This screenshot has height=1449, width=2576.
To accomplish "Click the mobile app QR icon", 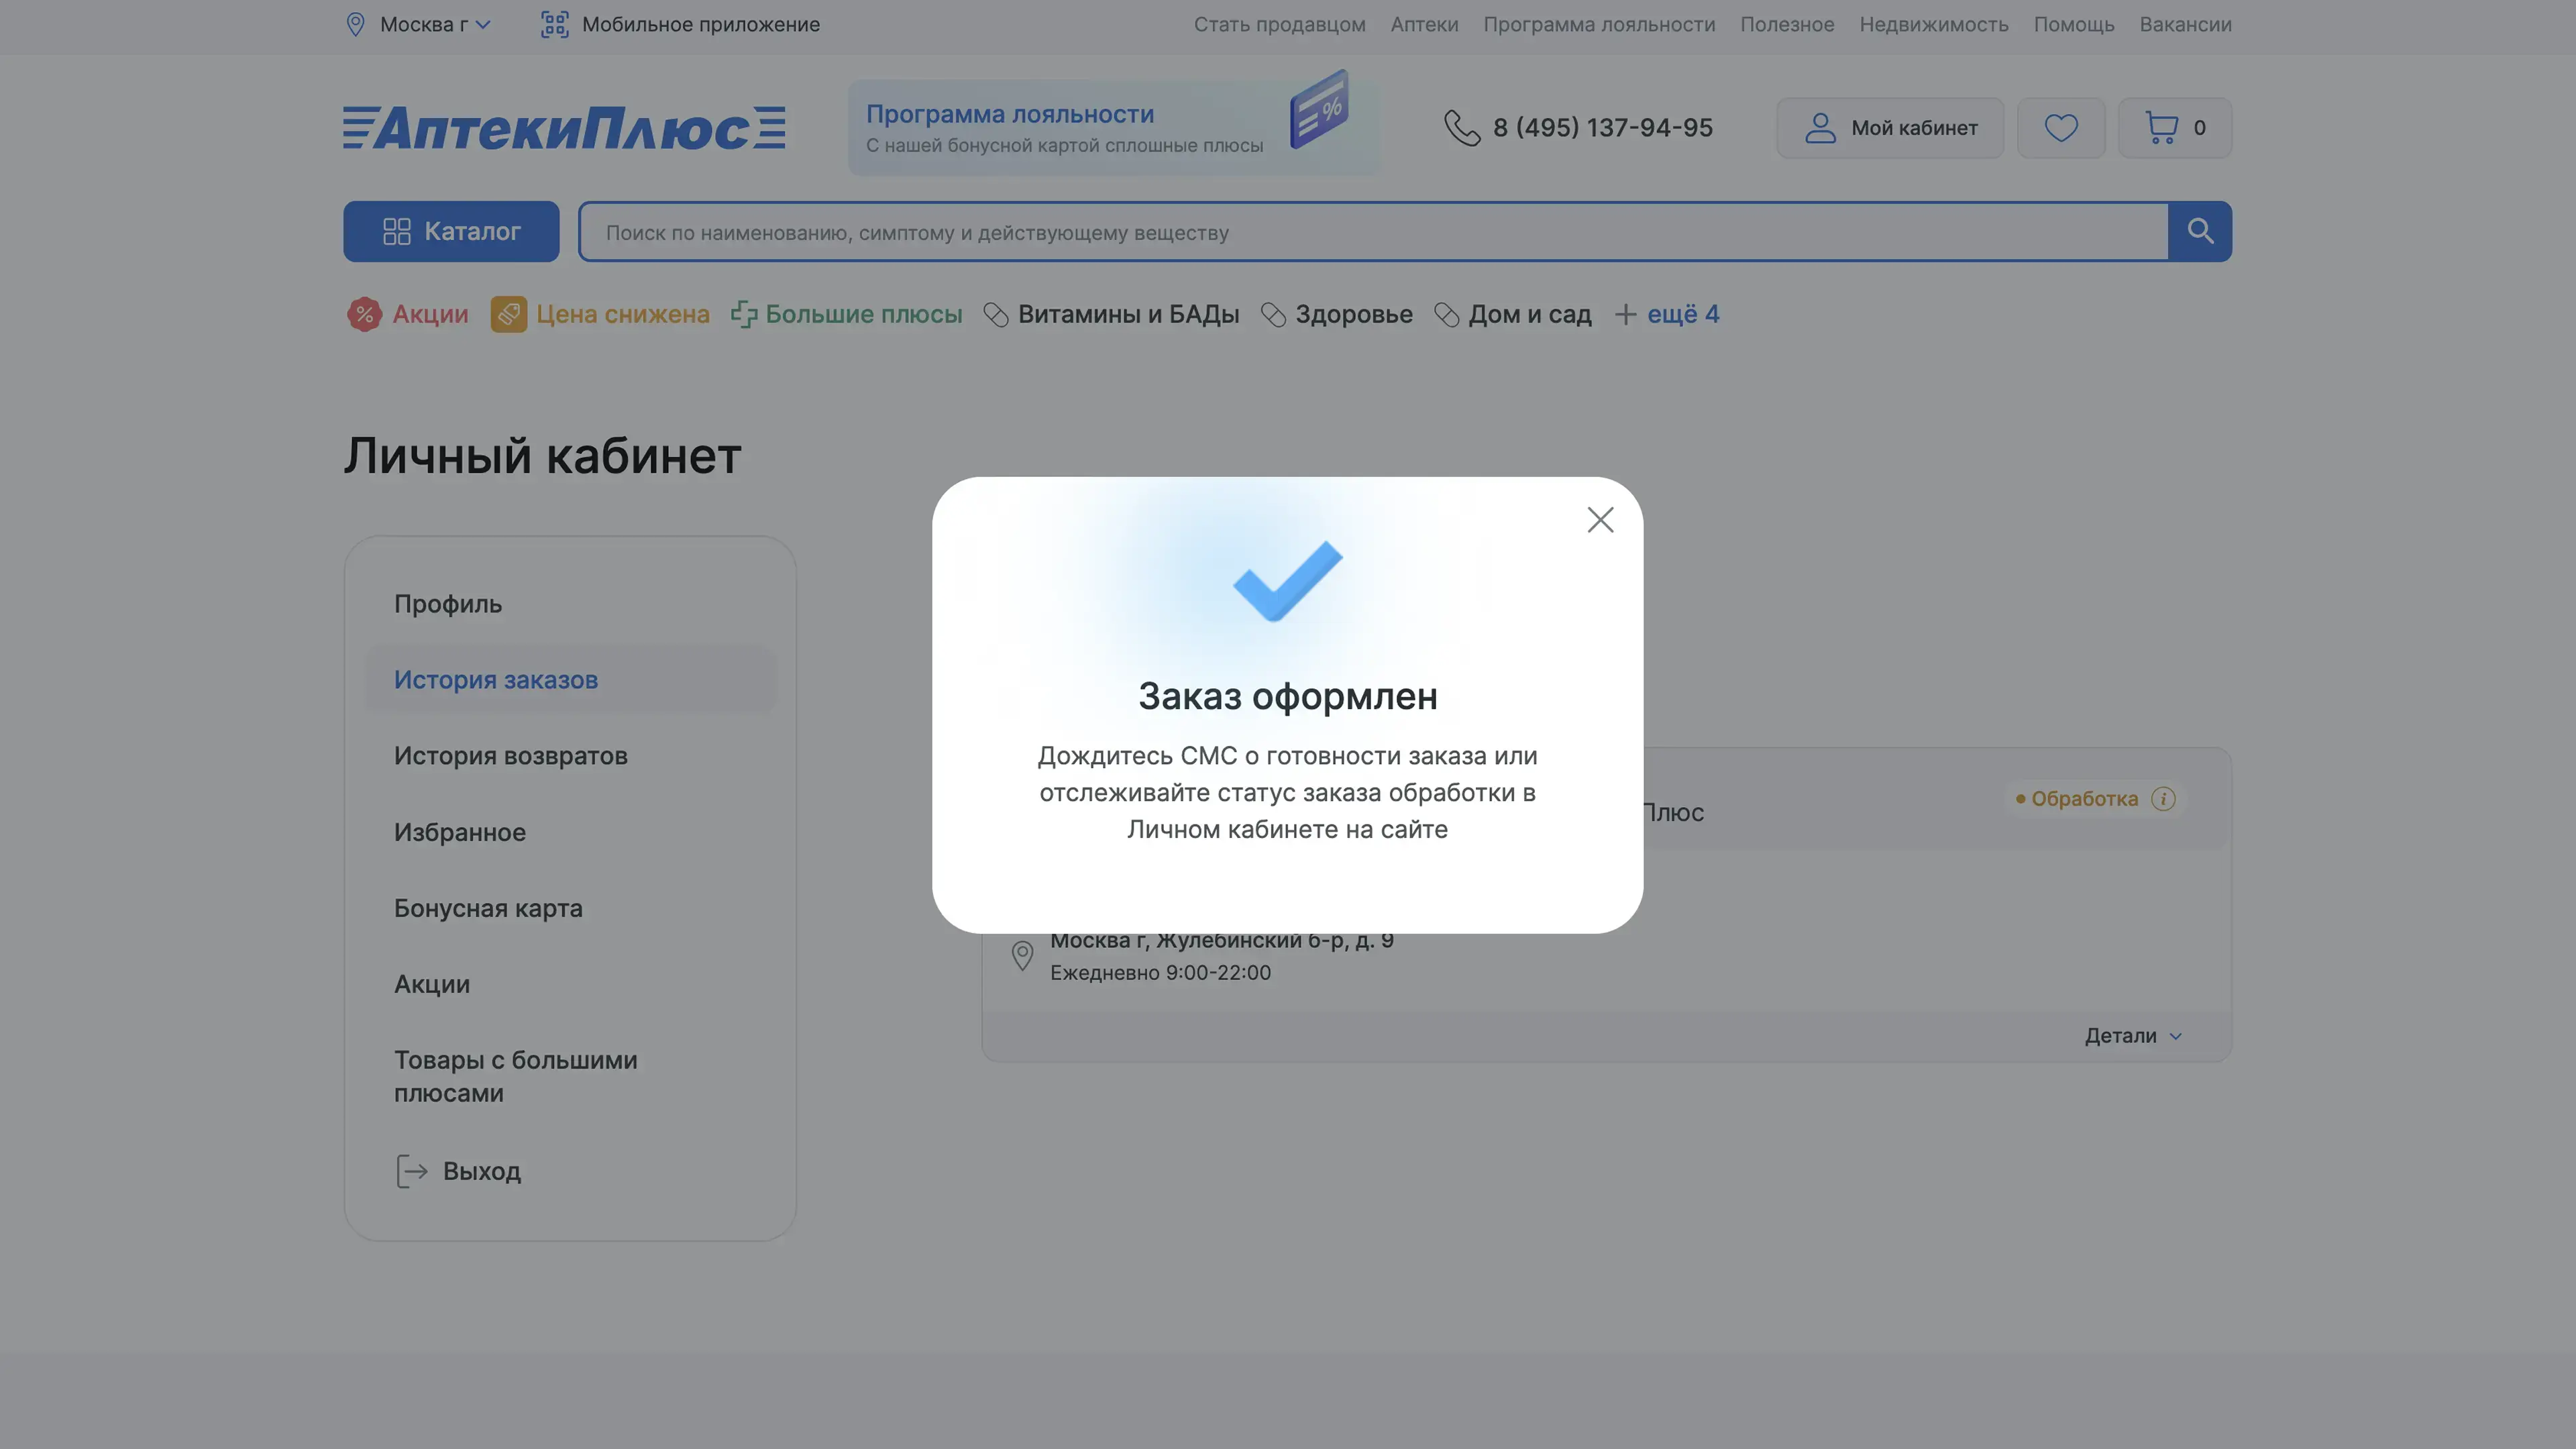I will coord(554,24).
